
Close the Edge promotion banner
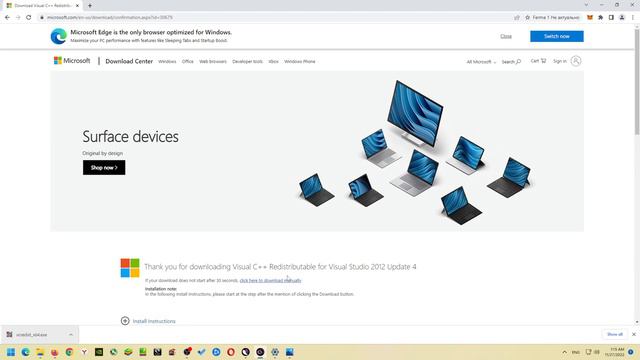[x=506, y=36]
